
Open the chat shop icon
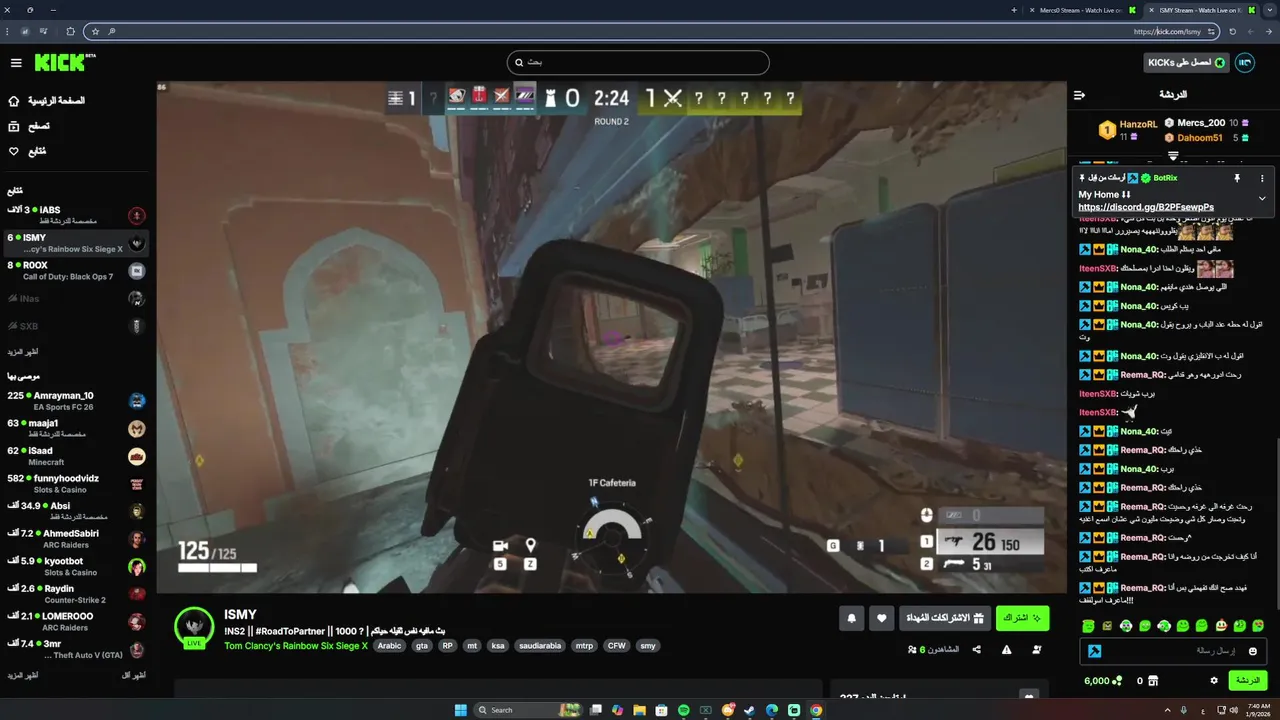point(1152,680)
